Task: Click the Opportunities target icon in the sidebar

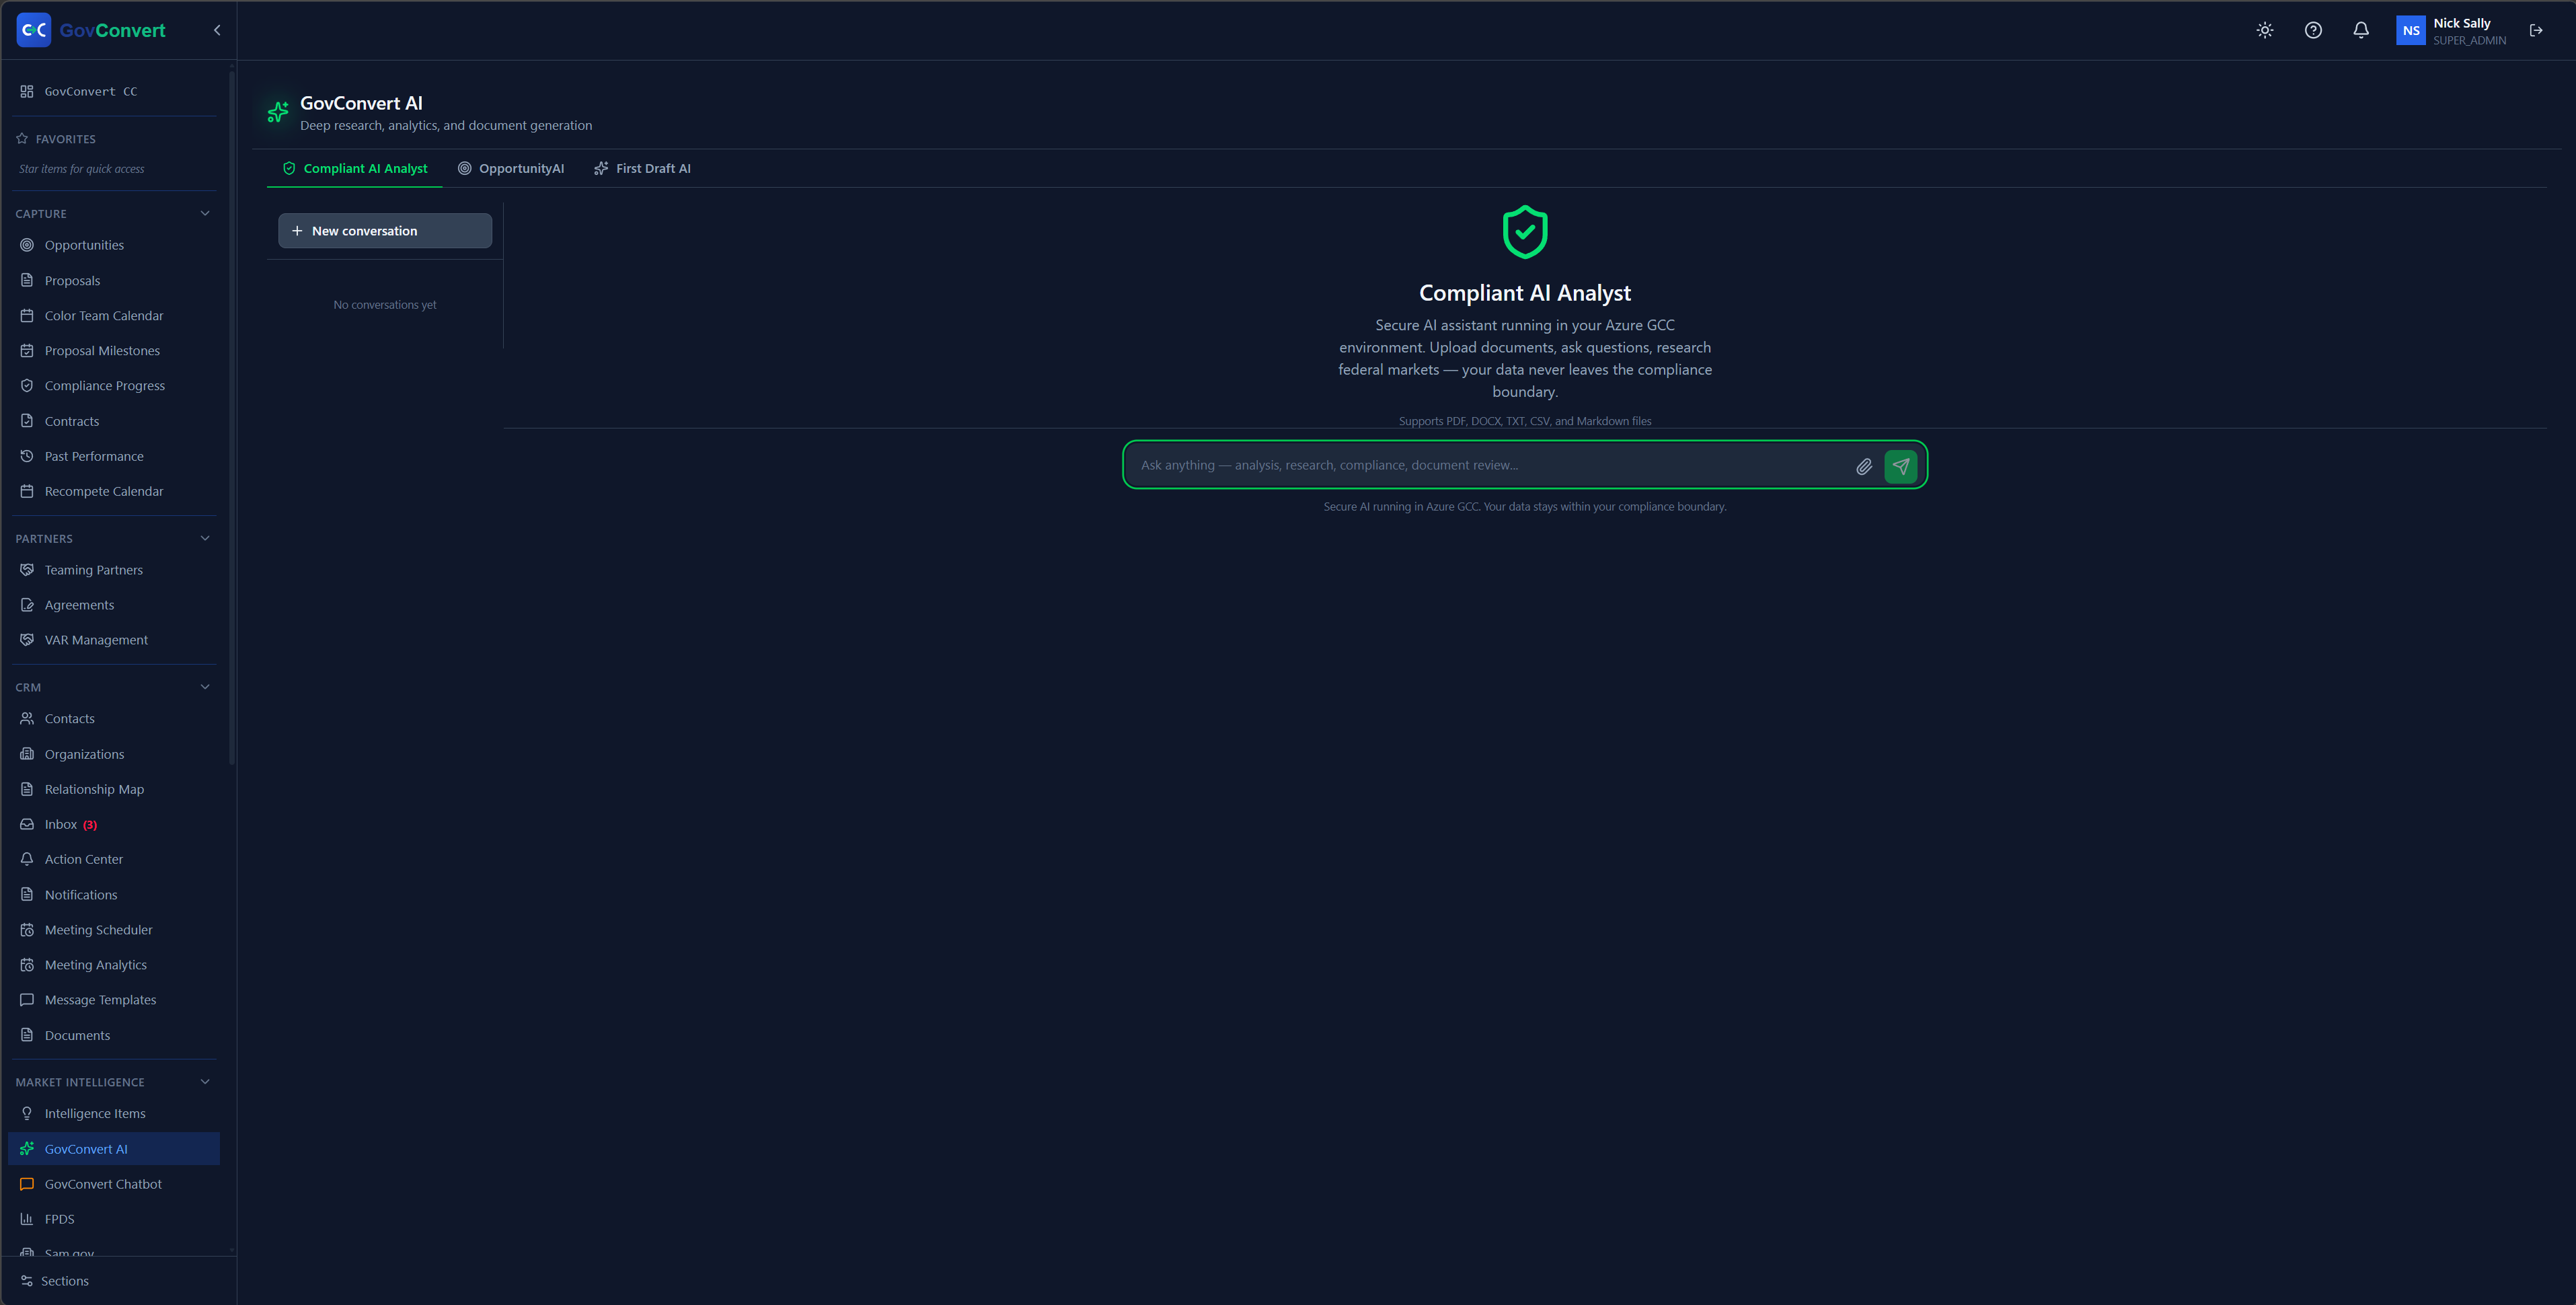Action: click(27, 245)
